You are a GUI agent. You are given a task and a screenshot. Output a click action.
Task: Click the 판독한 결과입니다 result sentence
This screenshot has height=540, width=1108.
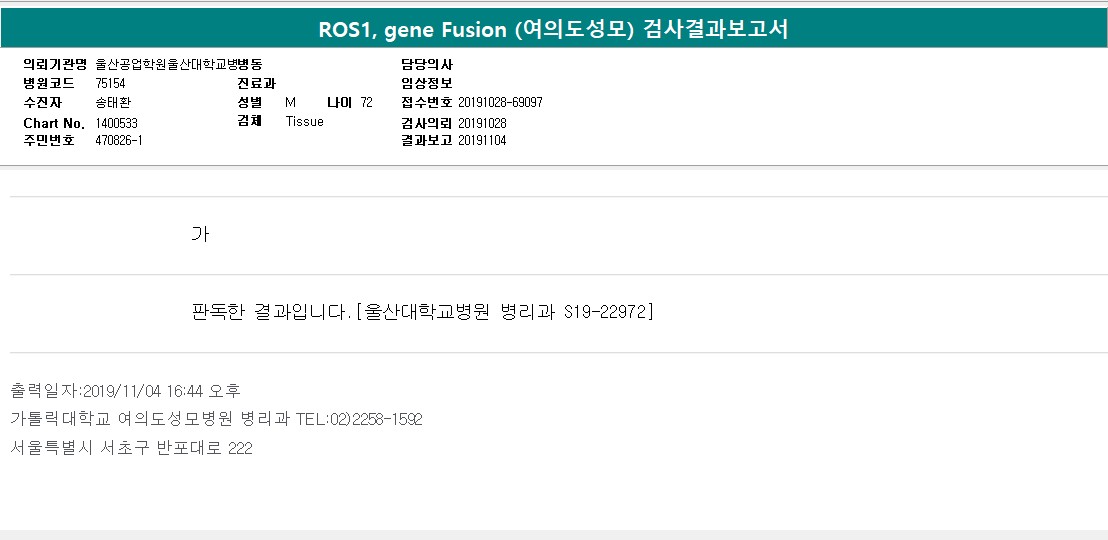[x=421, y=312]
